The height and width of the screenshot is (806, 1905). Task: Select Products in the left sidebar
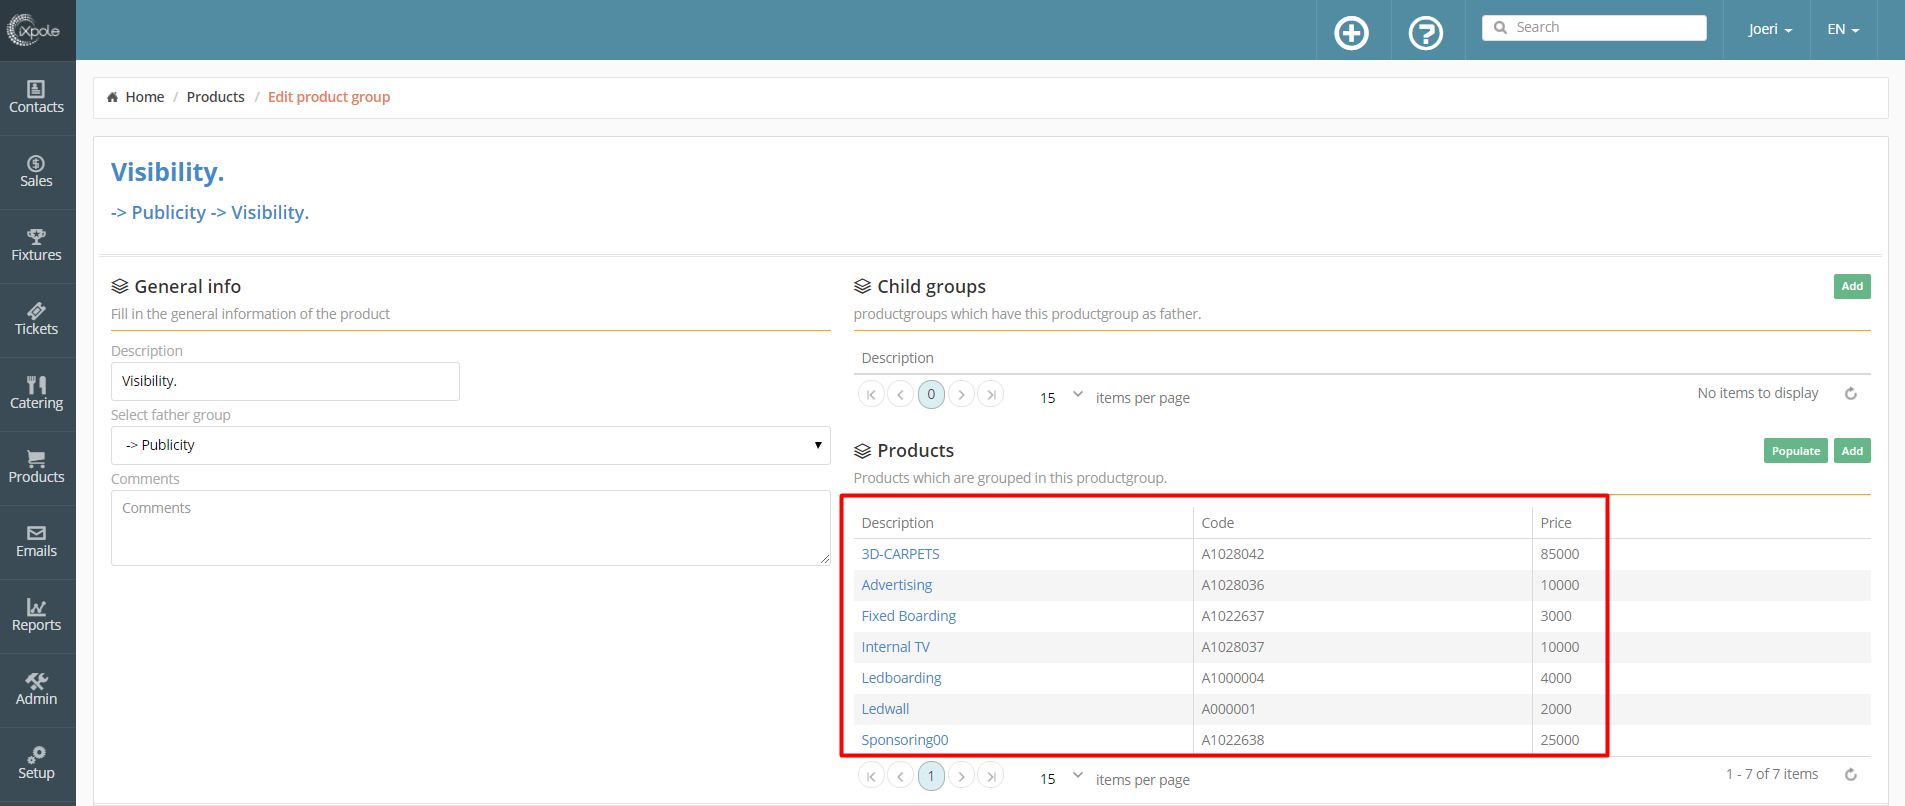point(37,468)
